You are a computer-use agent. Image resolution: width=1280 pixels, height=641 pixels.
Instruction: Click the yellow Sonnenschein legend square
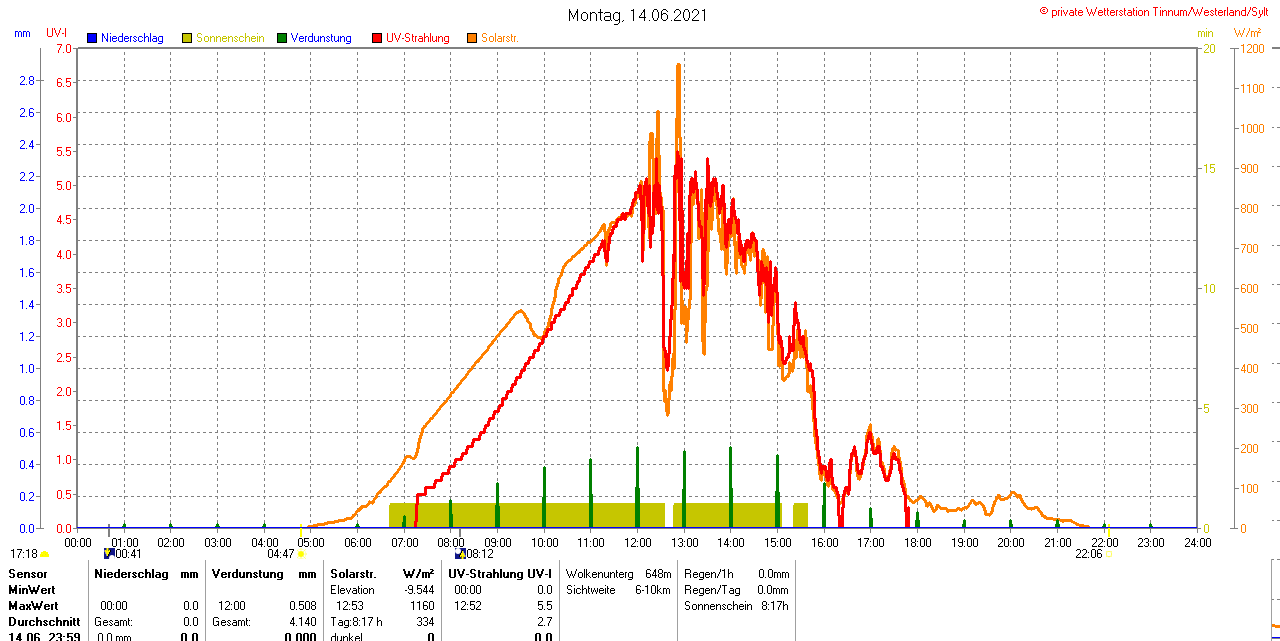coord(187,38)
